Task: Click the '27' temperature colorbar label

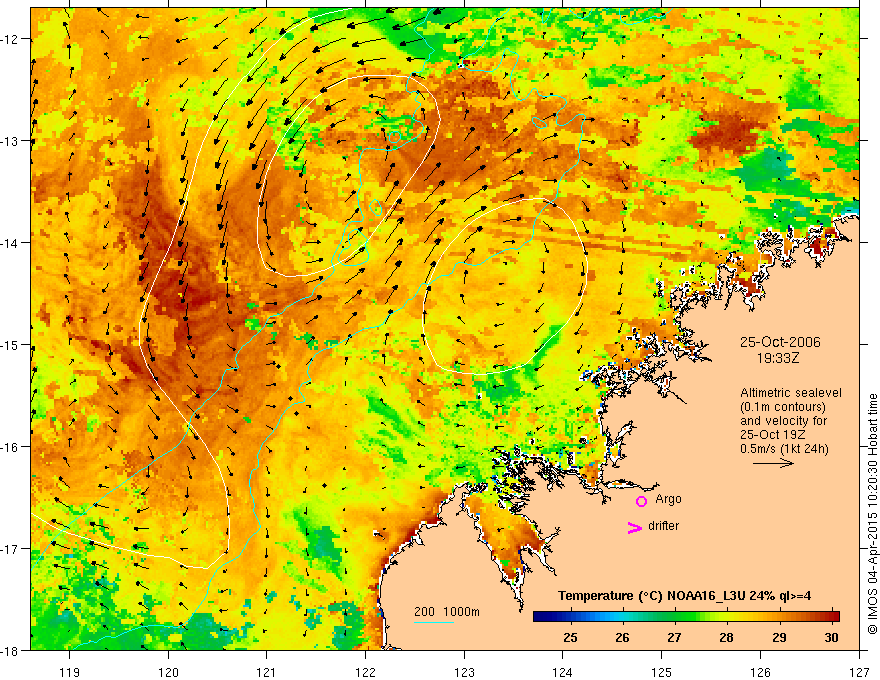Action: 675,637
